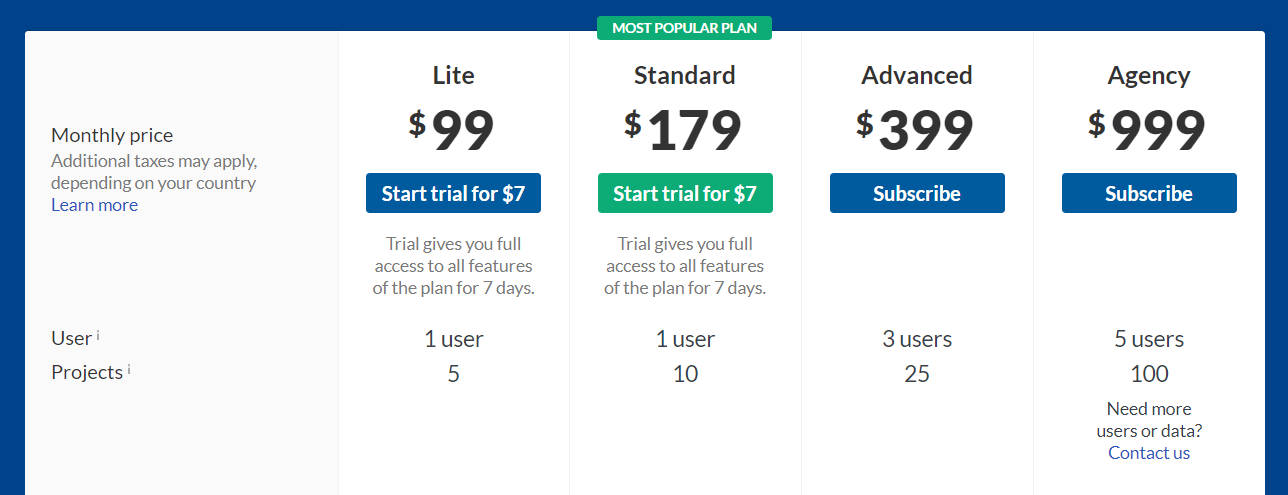Select the Lite plan heading
Viewport: 1288px width, 495px height.
pos(454,75)
